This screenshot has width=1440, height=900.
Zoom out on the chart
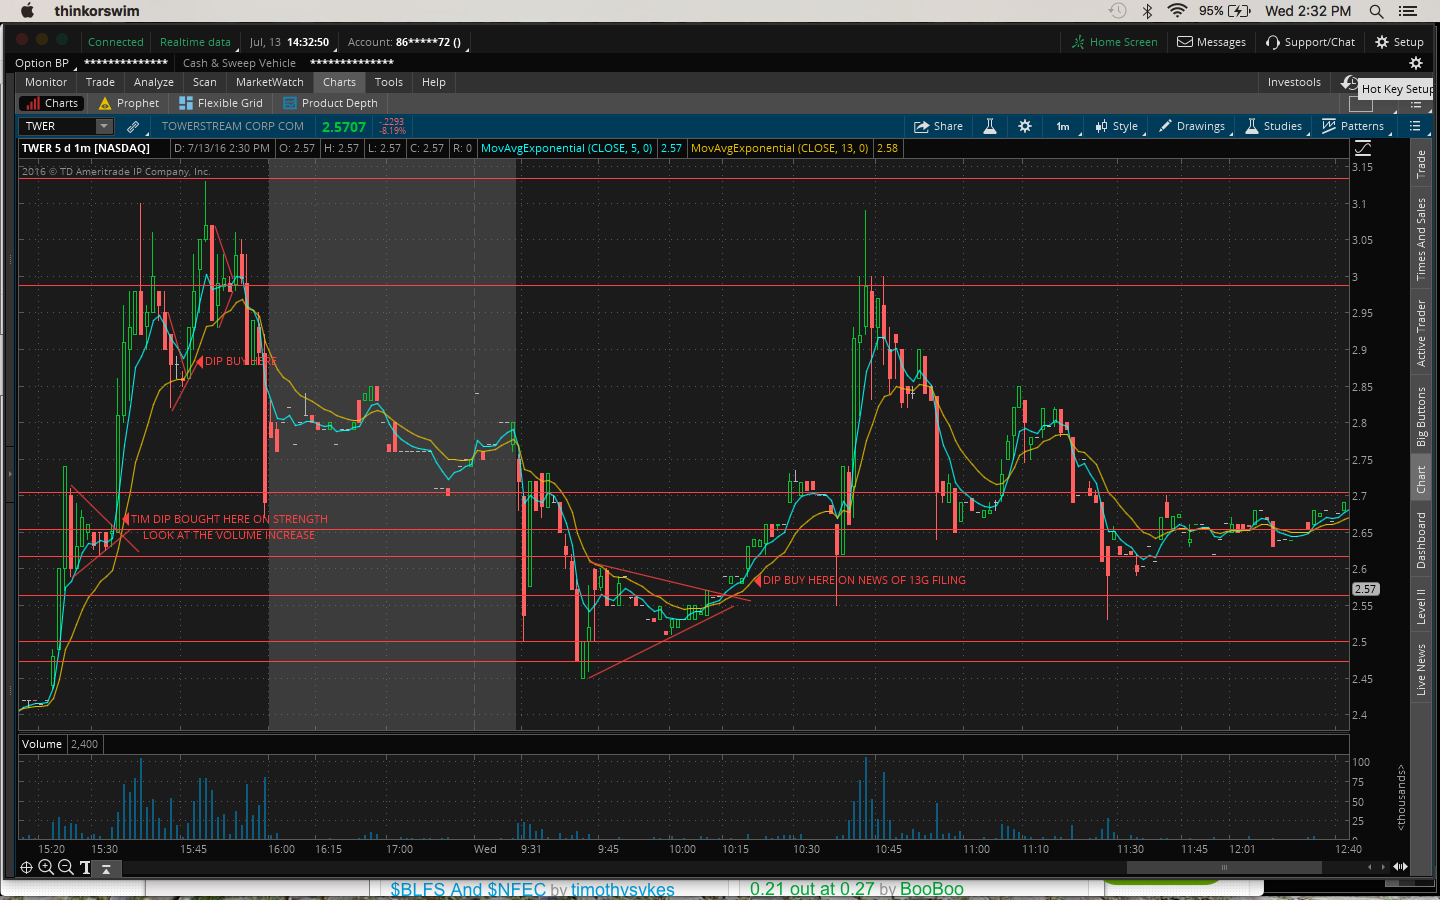click(65, 867)
